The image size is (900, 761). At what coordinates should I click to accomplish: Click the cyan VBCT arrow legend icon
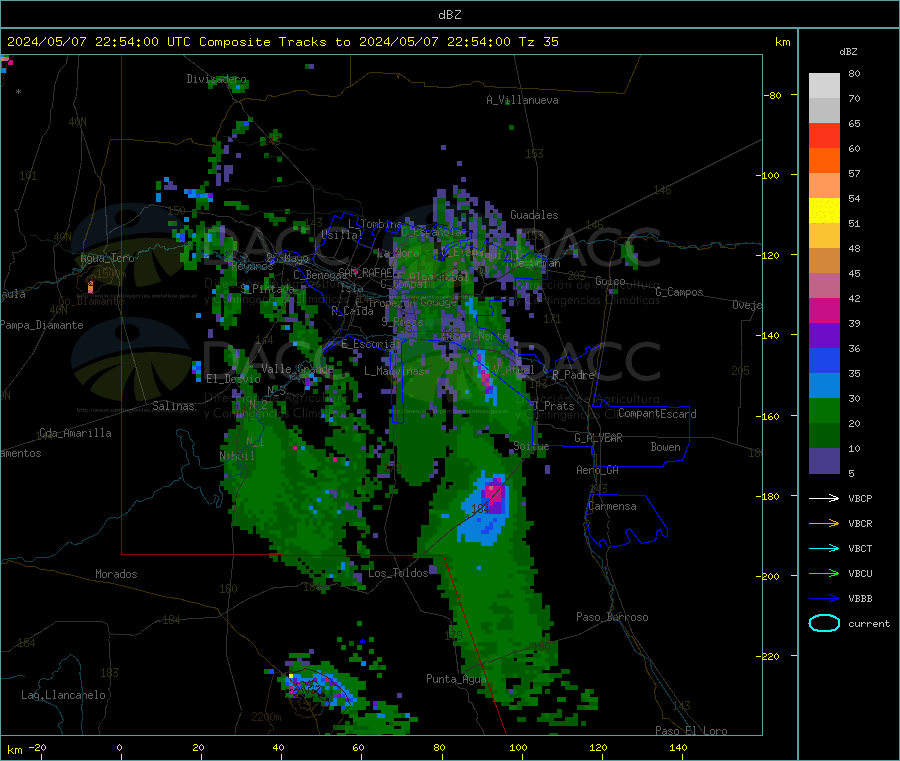pyautogui.click(x=824, y=548)
